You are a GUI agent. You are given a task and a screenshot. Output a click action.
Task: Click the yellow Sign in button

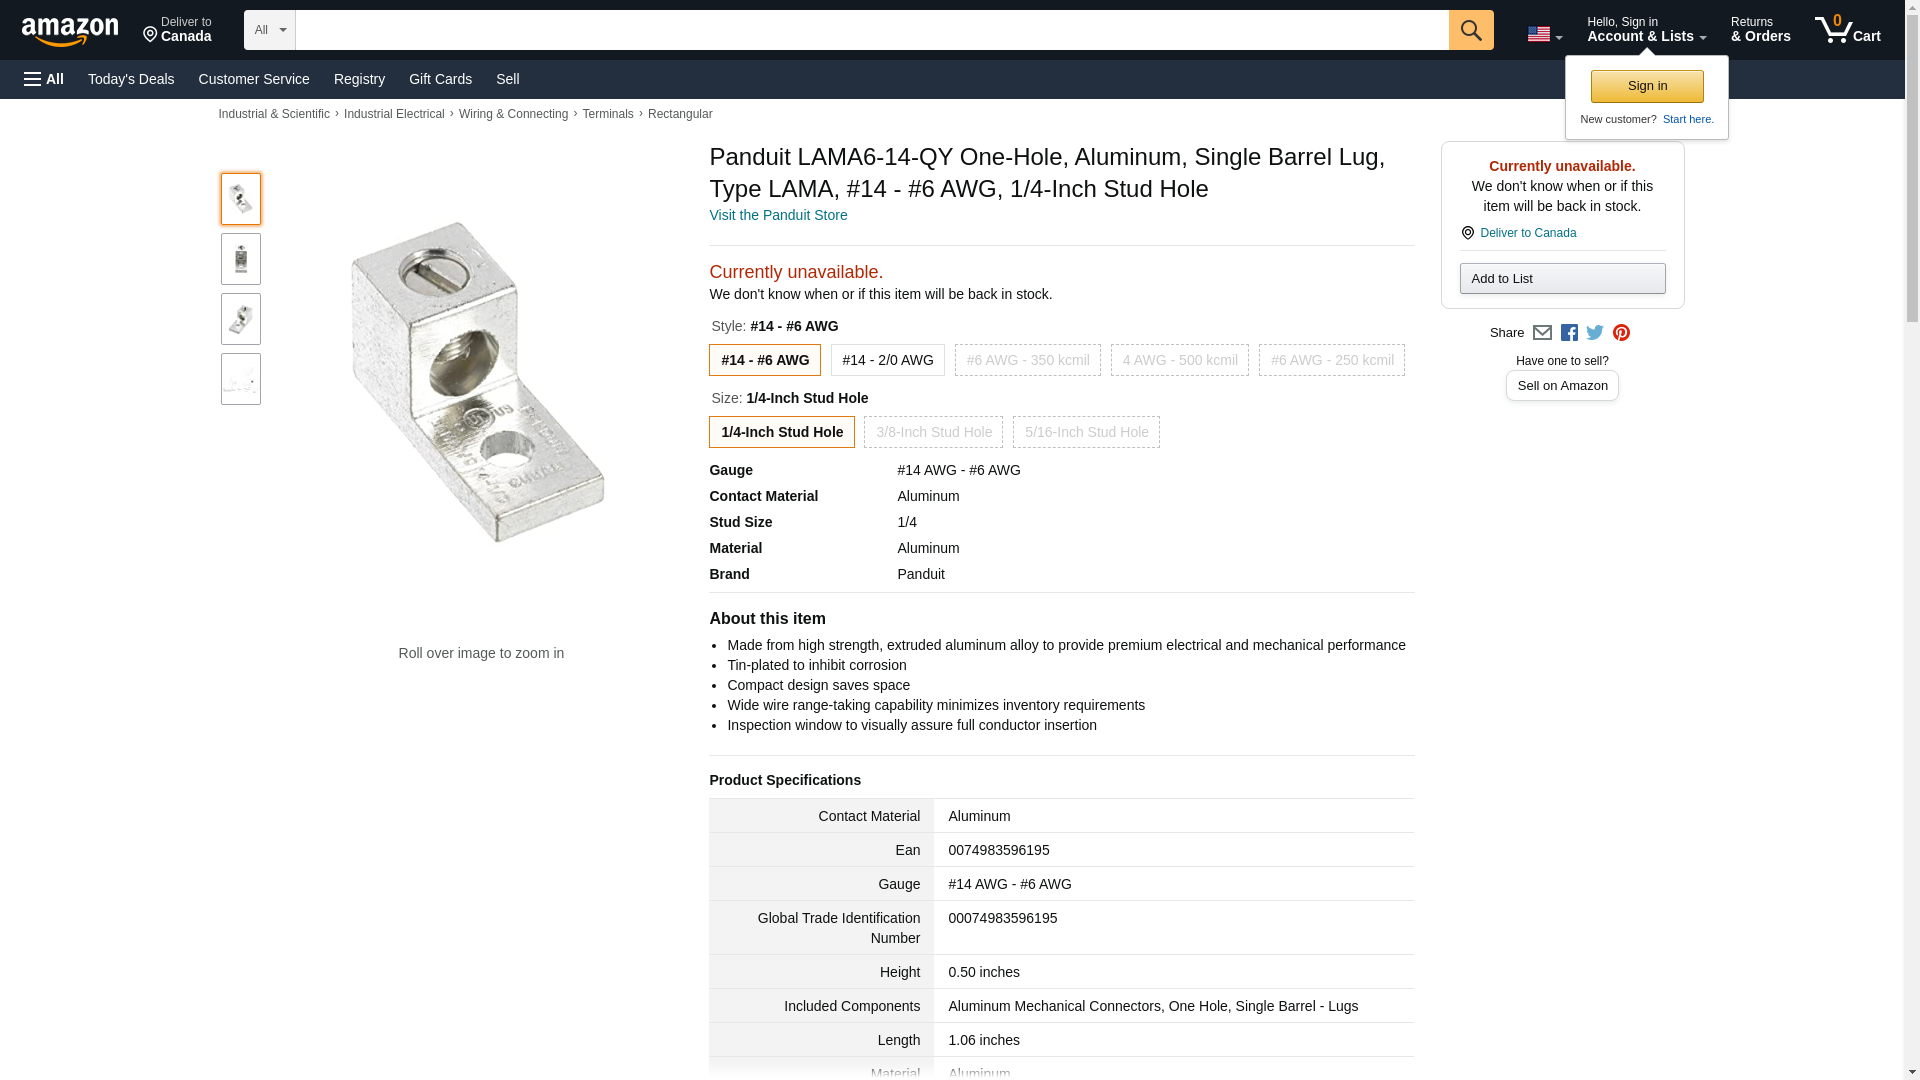point(1647,86)
